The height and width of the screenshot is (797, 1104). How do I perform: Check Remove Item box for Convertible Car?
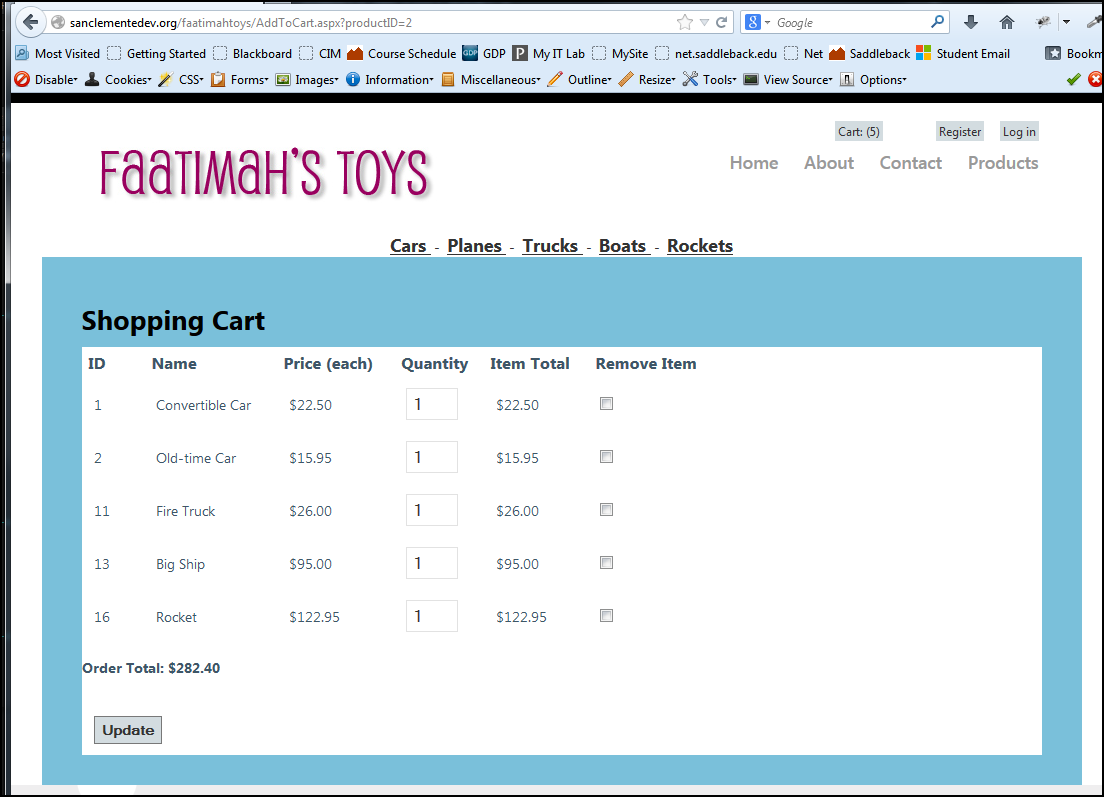(x=606, y=404)
